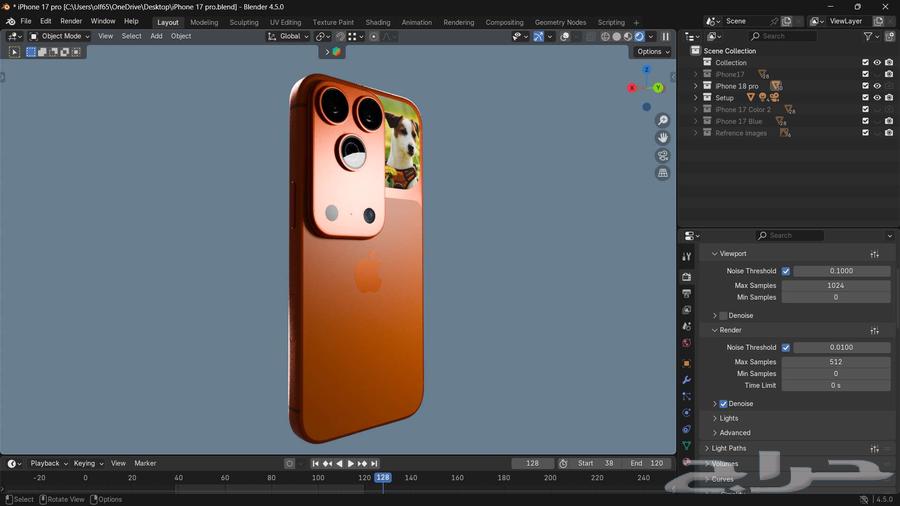Expand the Advanced subpanel
900x506 pixels.
[715, 433]
